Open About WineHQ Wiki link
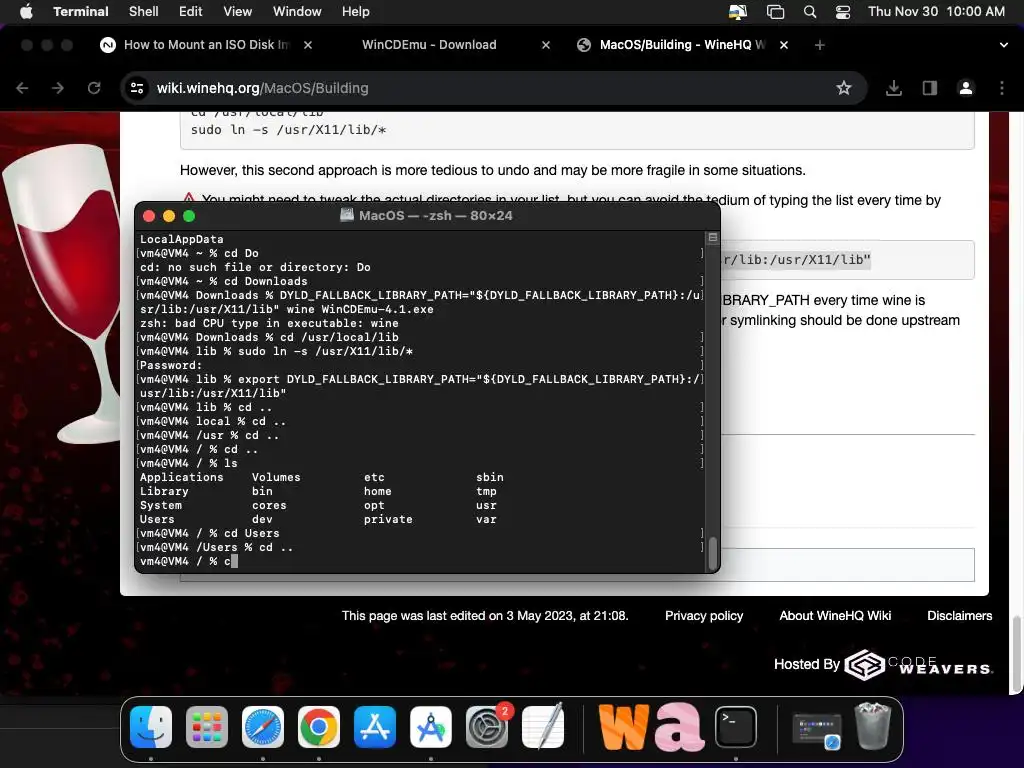 point(835,615)
